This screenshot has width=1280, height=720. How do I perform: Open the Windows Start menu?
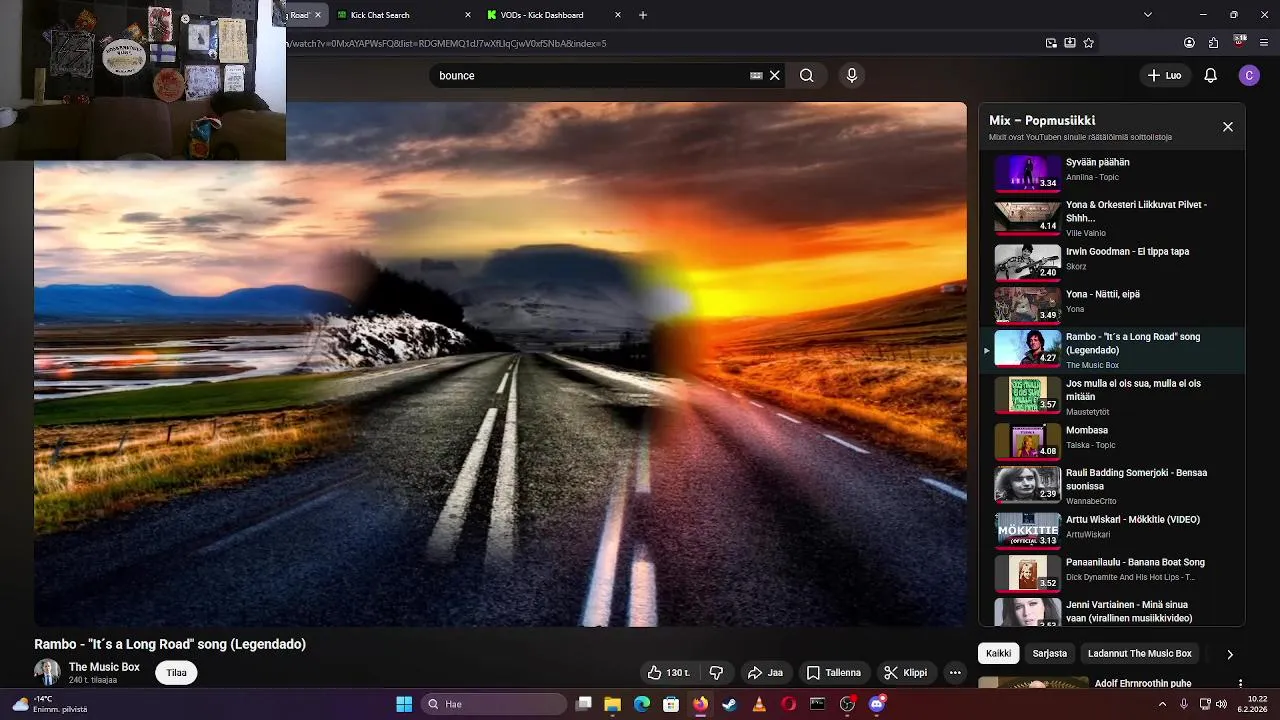404,704
